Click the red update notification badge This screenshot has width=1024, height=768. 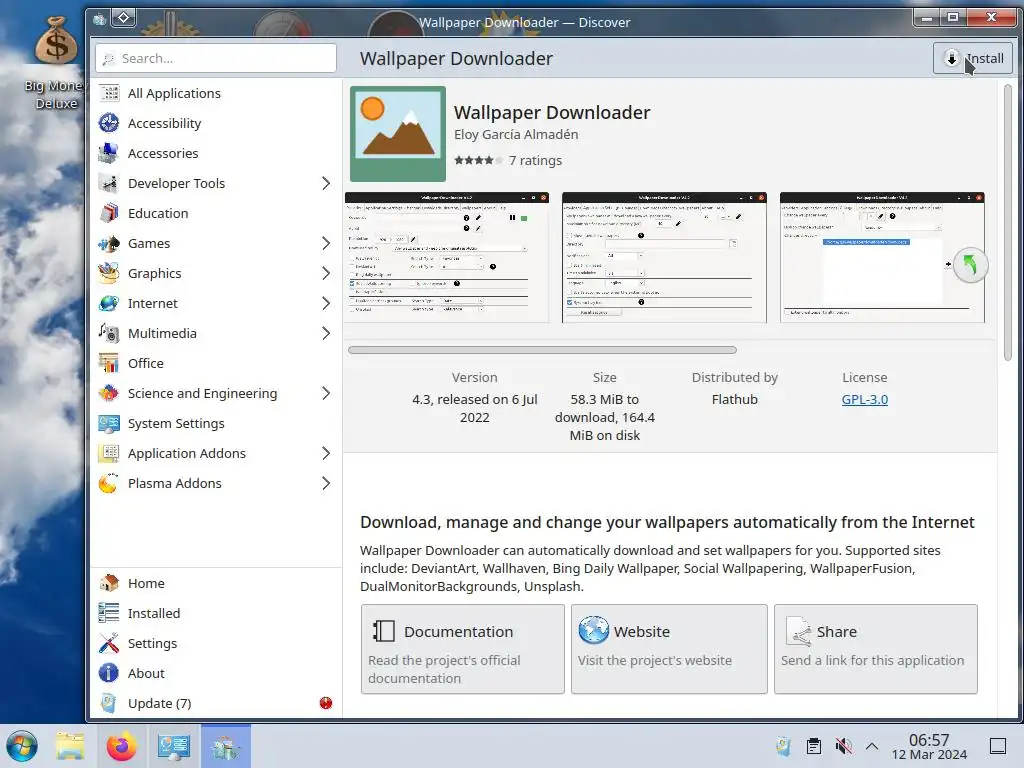(326, 703)
